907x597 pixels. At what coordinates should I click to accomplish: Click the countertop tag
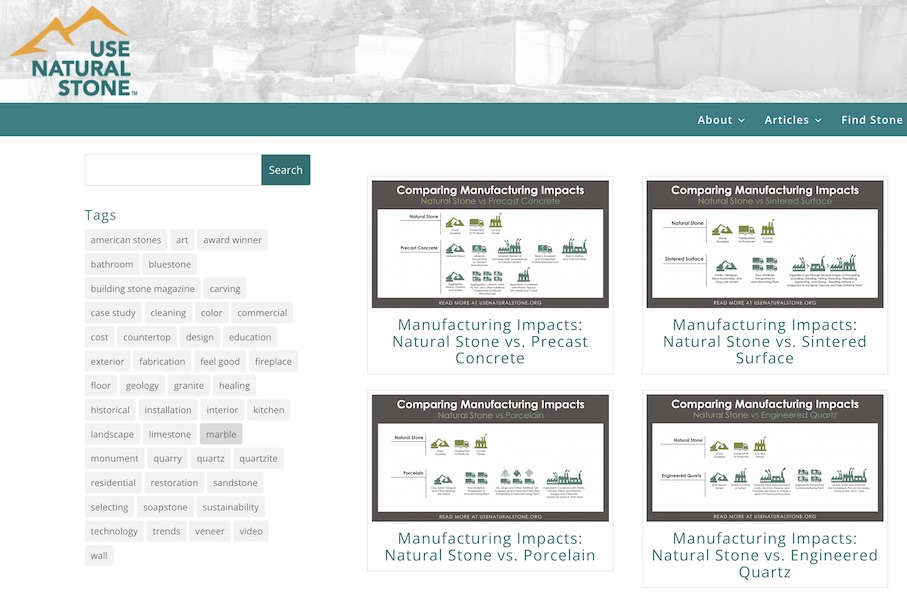pyautogui.click(x=147, y=337)
